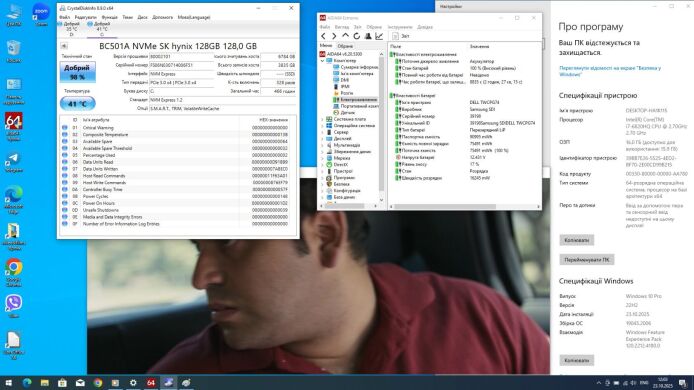694x390 pixels.
Task: Select Електроживлення item in AIDA64 tree
Action: pos(355,100)
